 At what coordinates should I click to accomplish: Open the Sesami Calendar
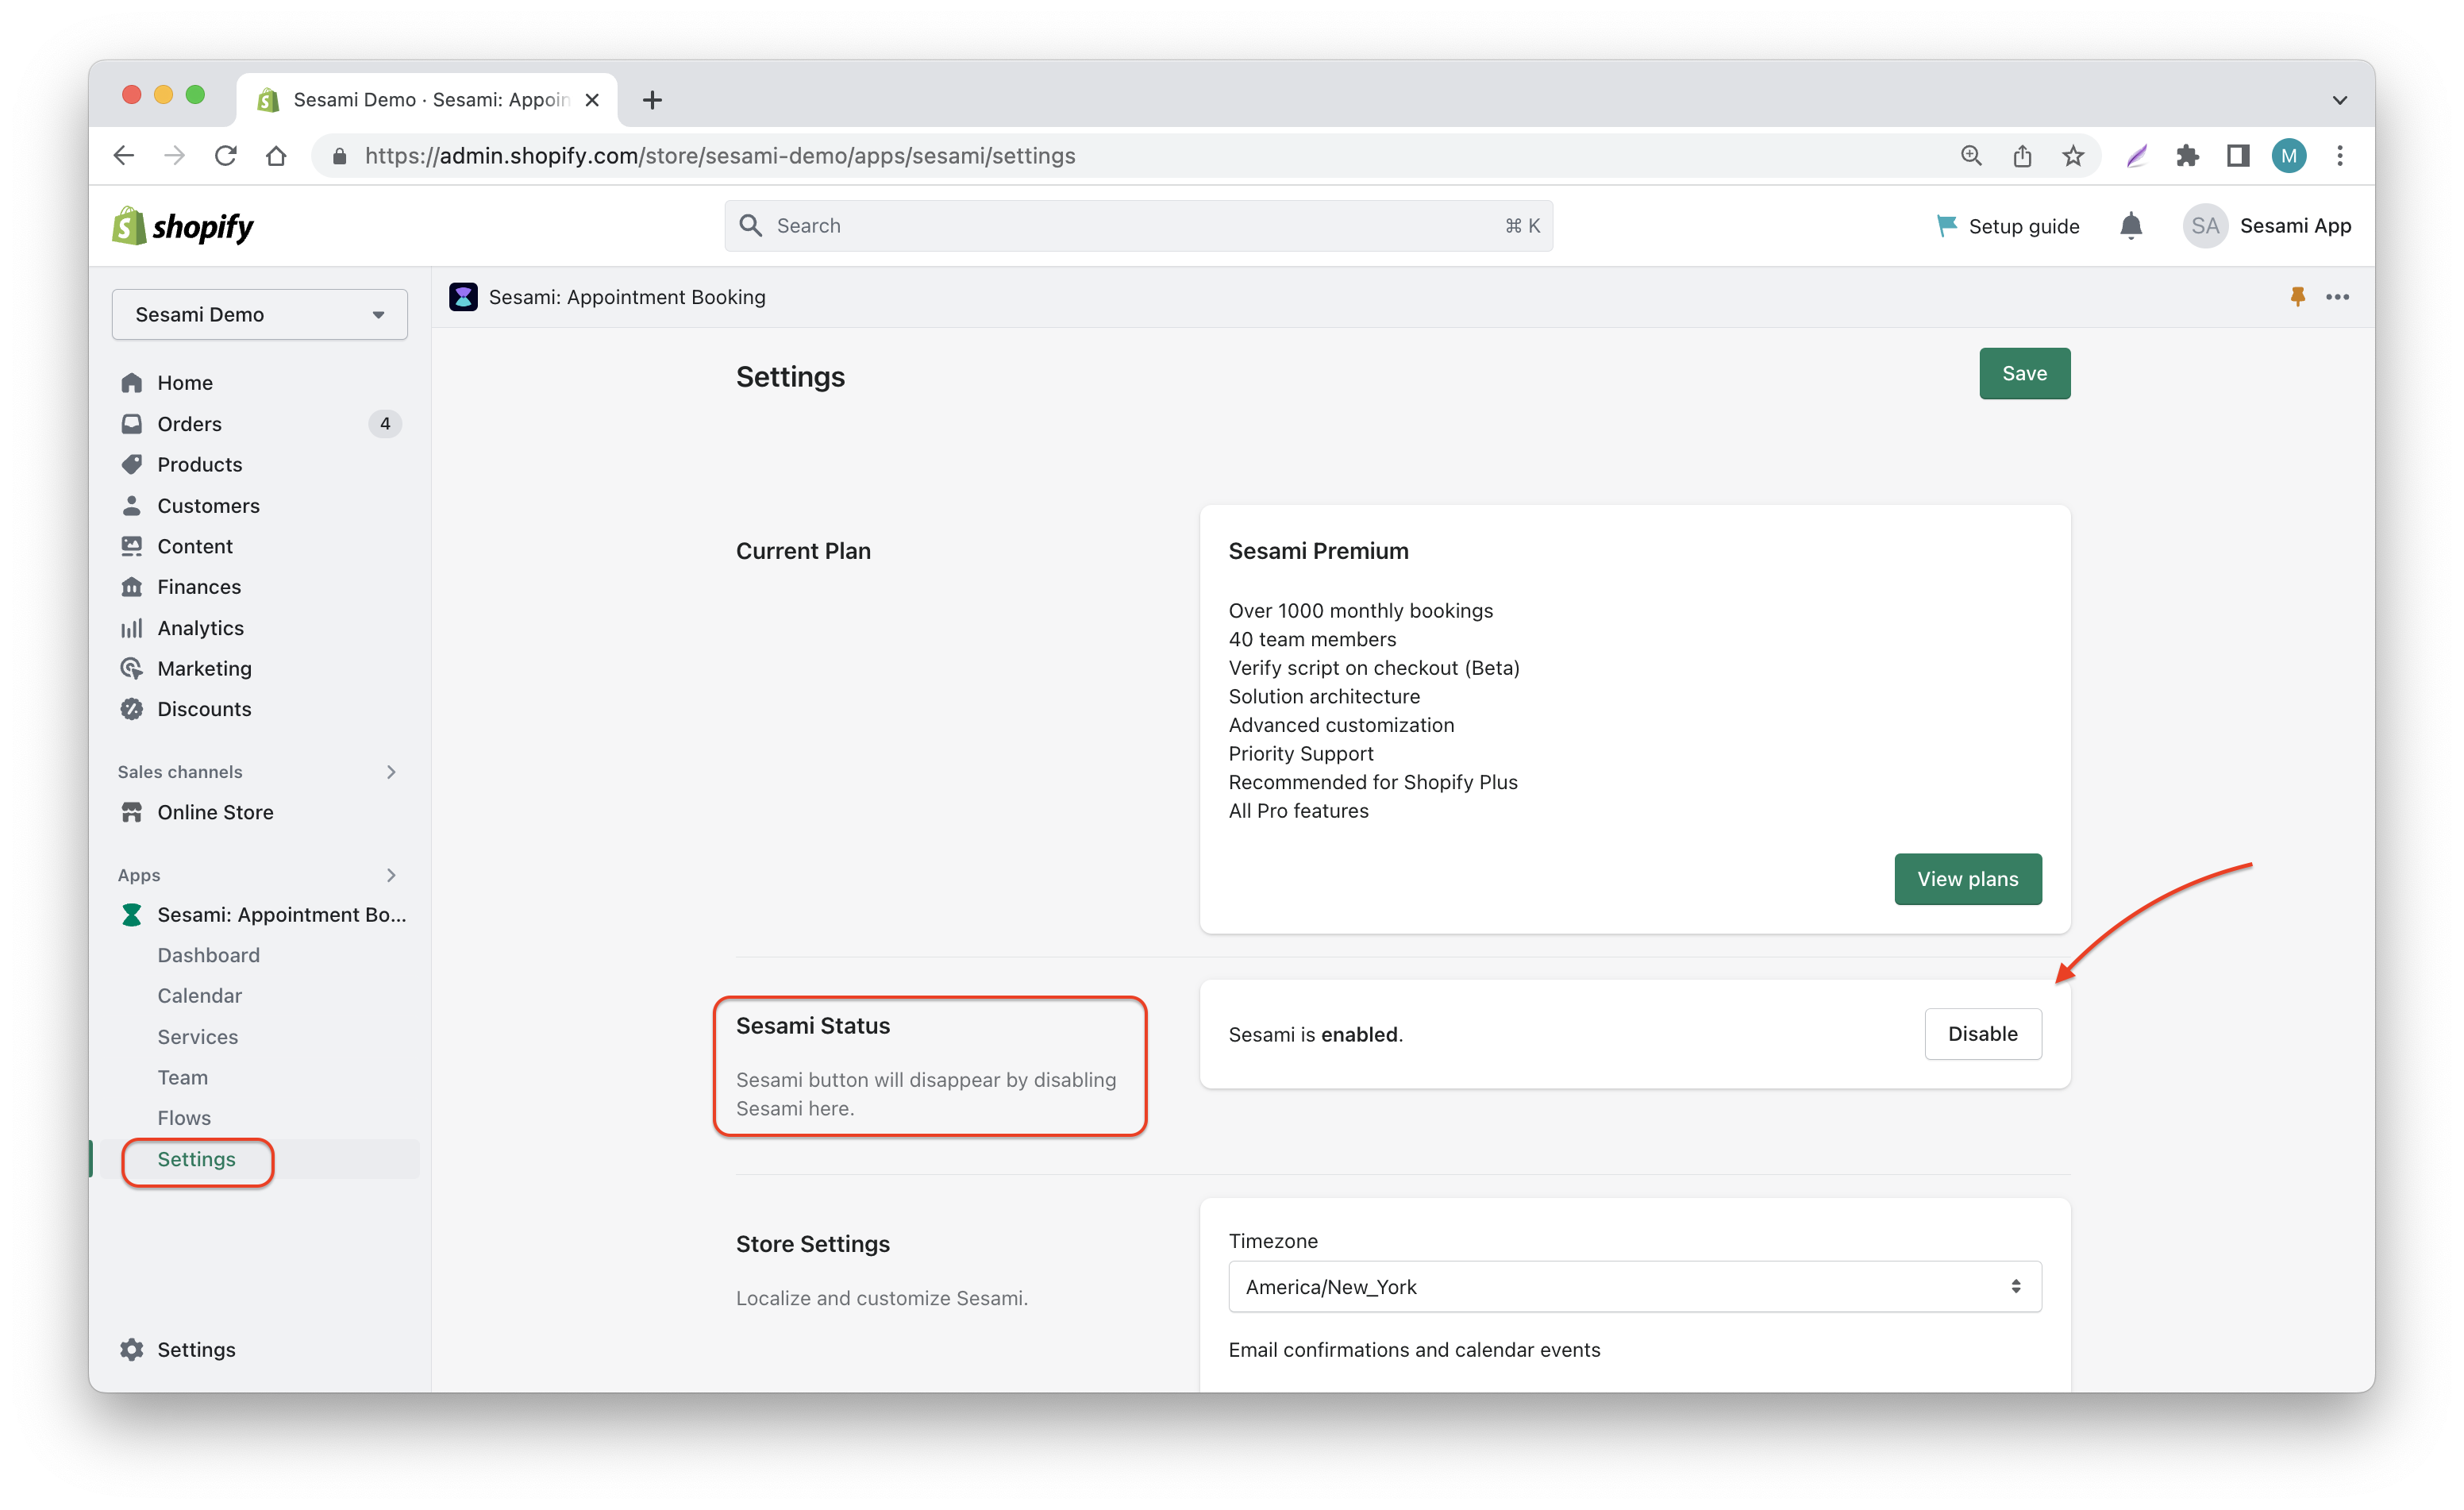click(199, 996)
